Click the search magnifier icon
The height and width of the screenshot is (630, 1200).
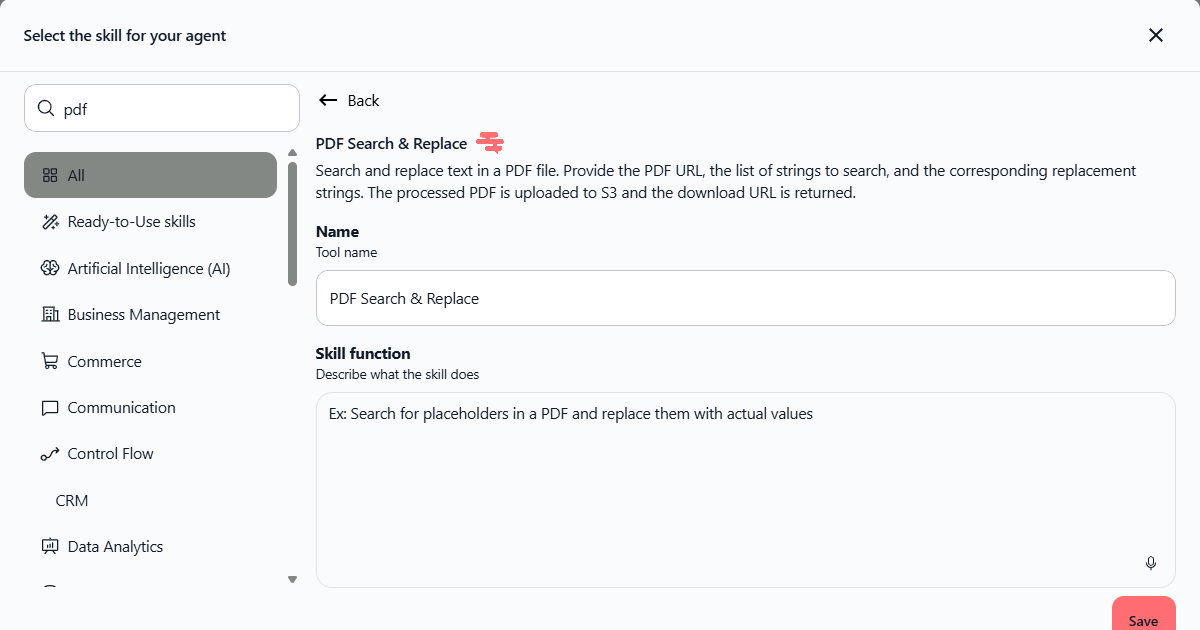(45, 109)
